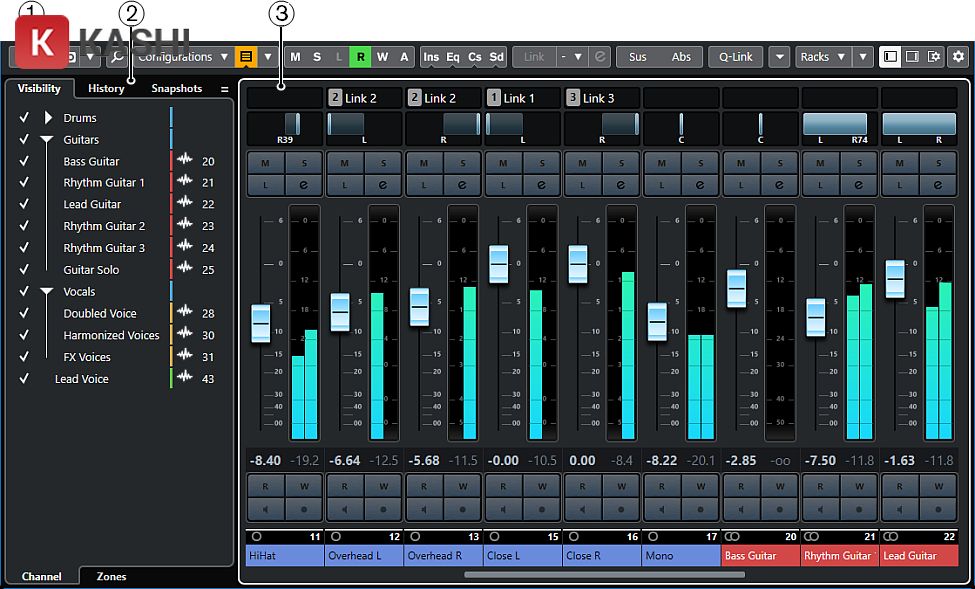
Task: Open the Ins rack in the toolbar
Action: pyautogui.click(x=431, y=57)
